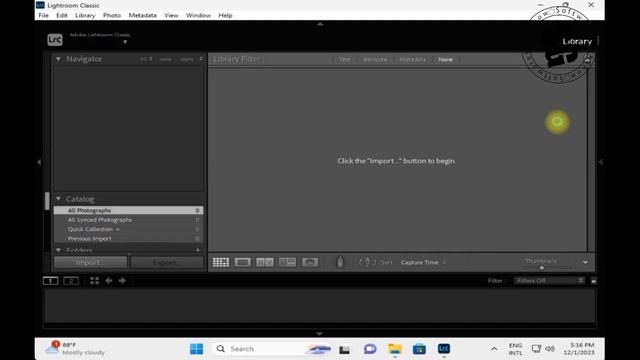Collapse the Folders panel
This screenshot has height=360, width=640.
point(58,250)
